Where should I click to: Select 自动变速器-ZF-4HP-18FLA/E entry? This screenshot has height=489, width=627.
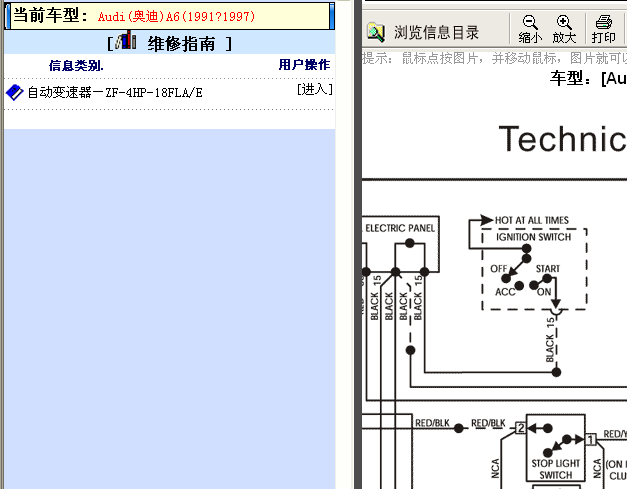click(115, 93)
